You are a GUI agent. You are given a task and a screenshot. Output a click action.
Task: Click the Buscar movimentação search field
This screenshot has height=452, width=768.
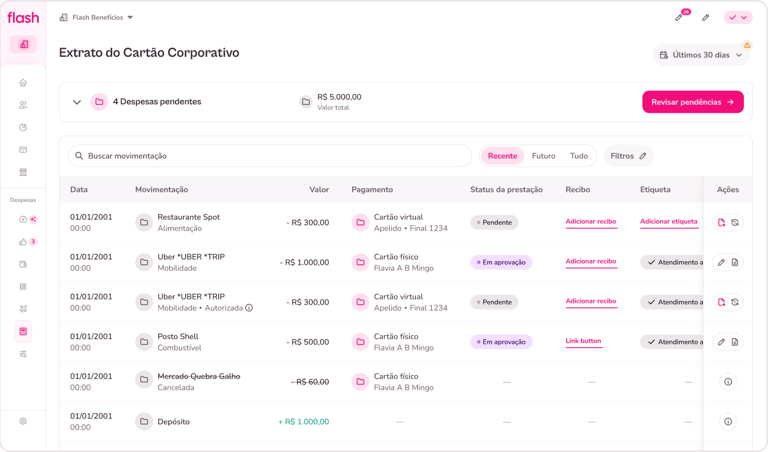(270, 156)
